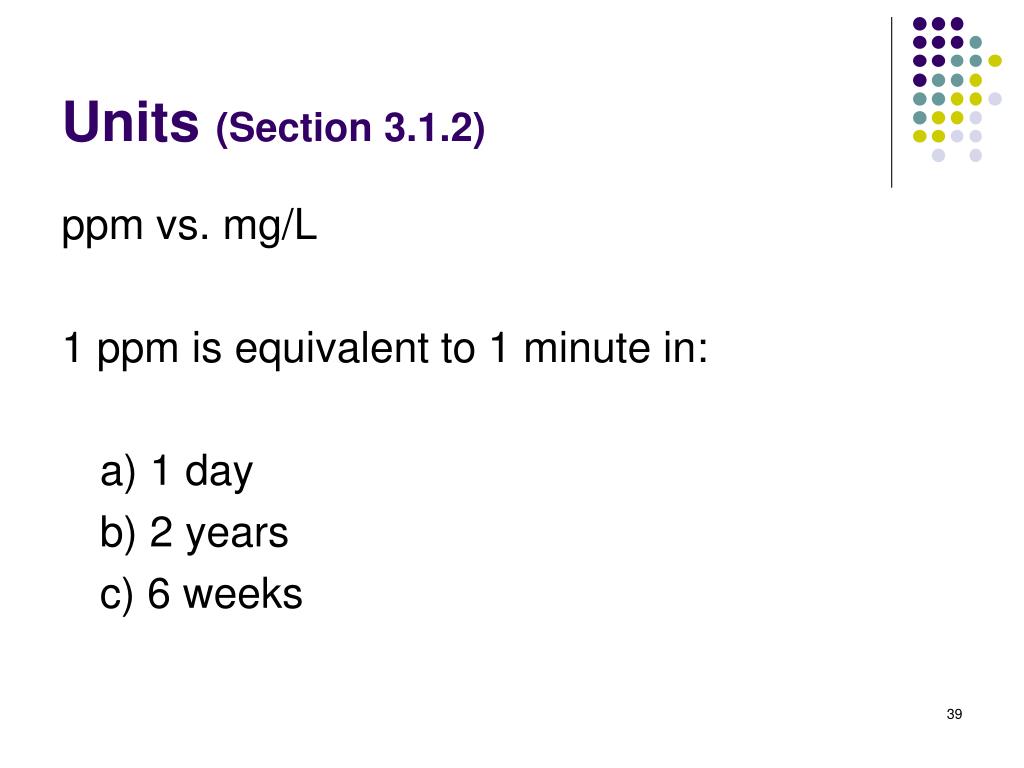Click the rightmost purple dot in the top row
Image resolution: width=1024 pixels, height=768 pixels.
click(x=957, y=23)
